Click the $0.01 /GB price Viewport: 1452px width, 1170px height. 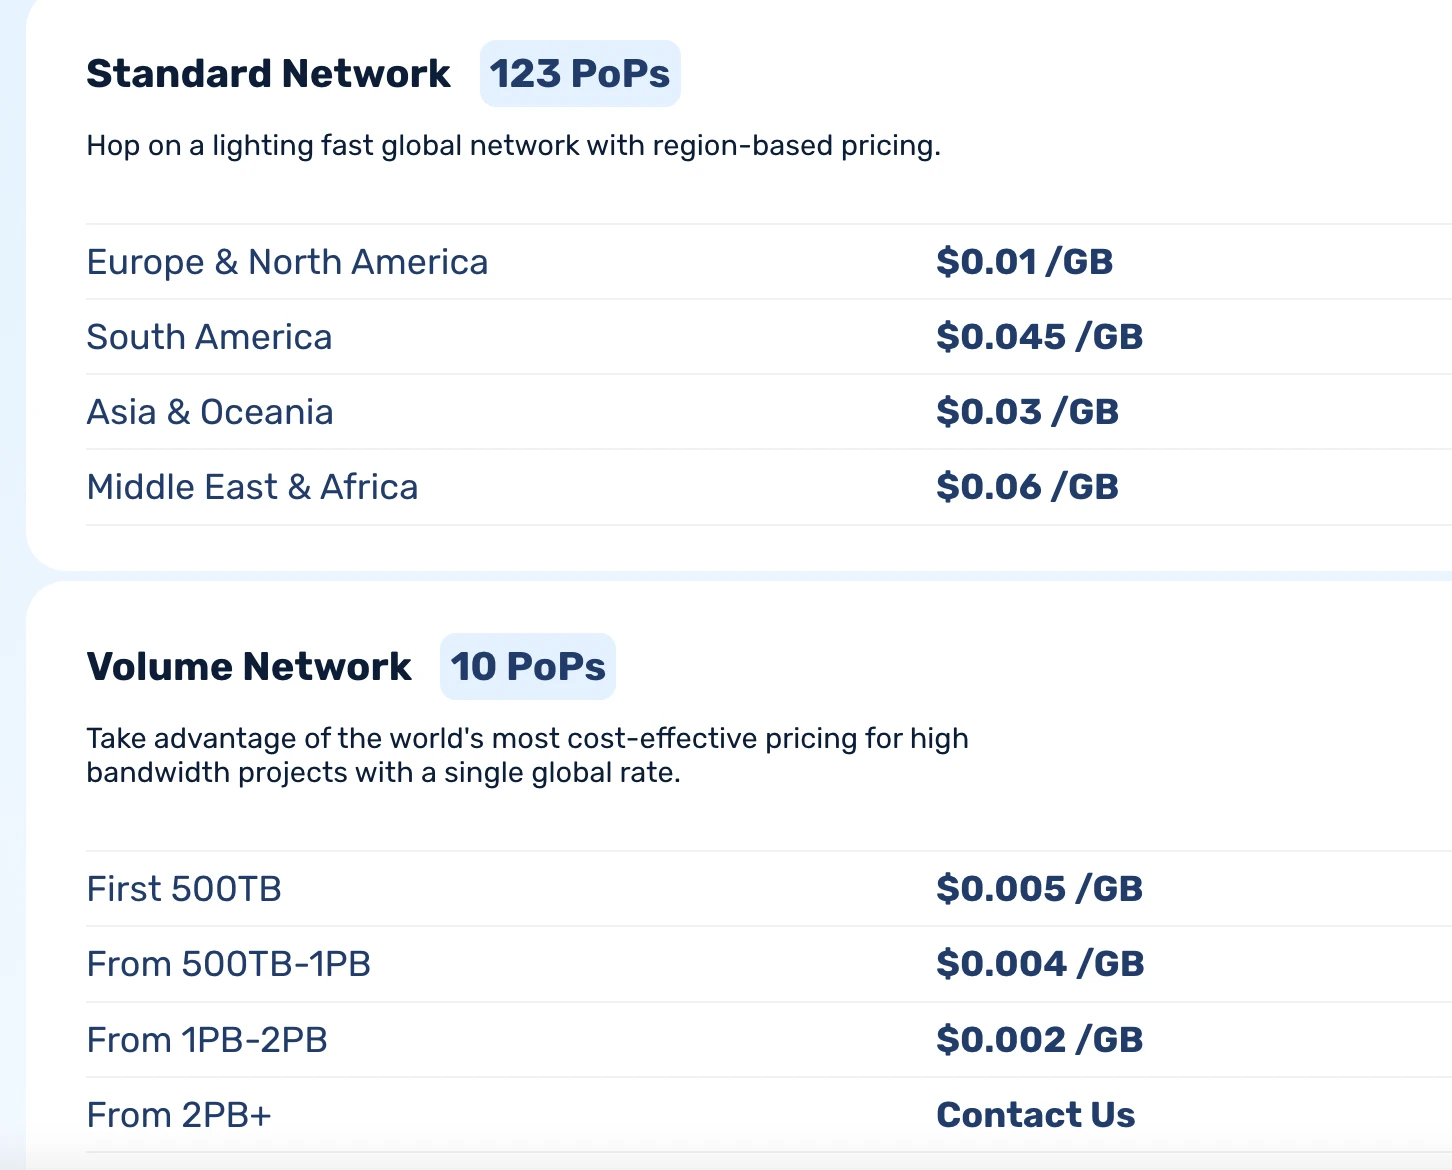tap(1024, 262)
